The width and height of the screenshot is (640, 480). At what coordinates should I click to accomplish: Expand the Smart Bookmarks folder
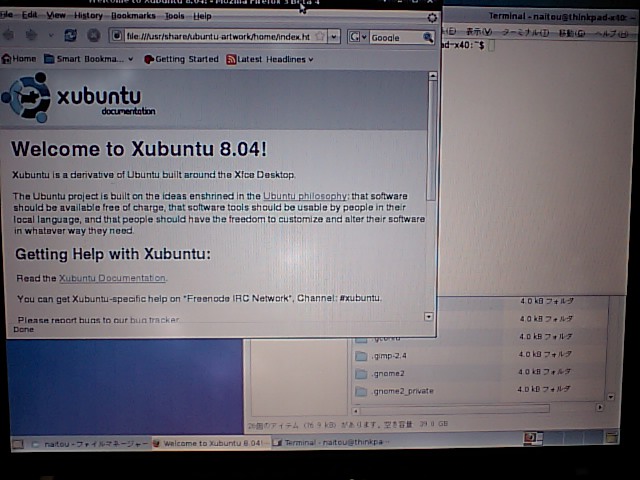(89, 59)
